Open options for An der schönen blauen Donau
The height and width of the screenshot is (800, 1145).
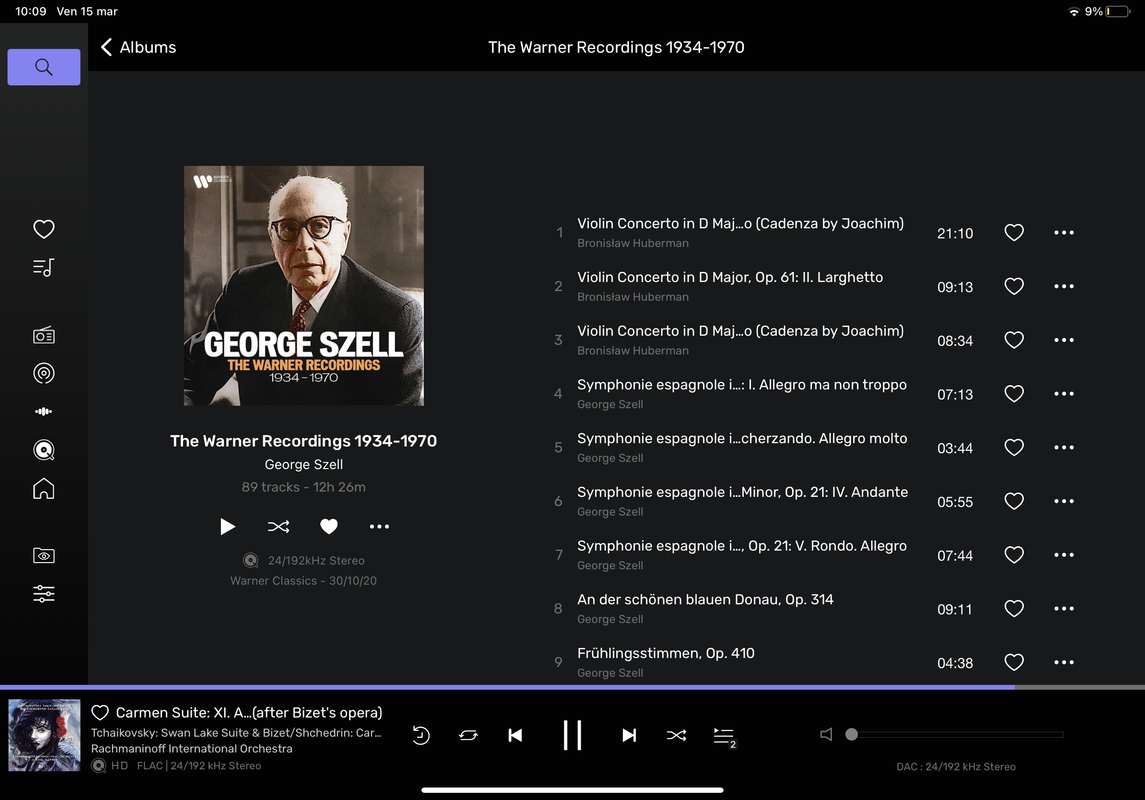1064,609
